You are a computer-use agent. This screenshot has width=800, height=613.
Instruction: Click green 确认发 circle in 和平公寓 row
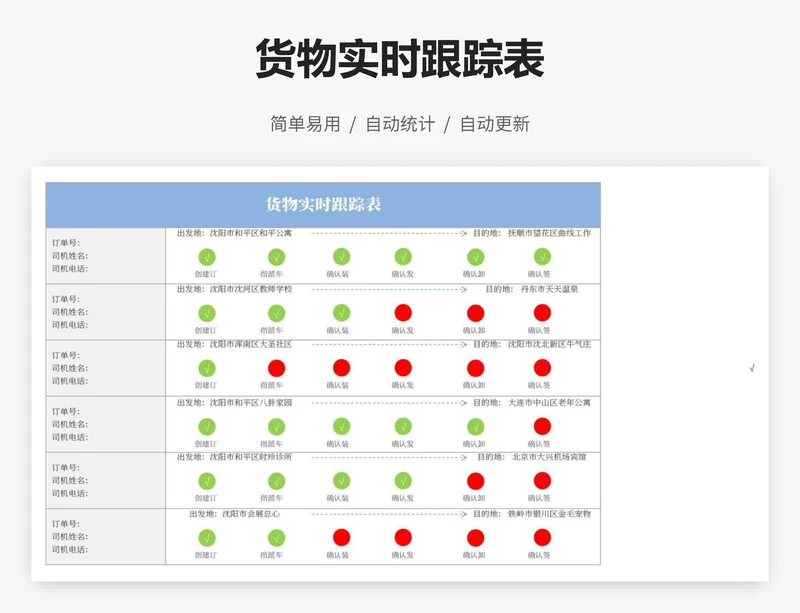[403, 257]
